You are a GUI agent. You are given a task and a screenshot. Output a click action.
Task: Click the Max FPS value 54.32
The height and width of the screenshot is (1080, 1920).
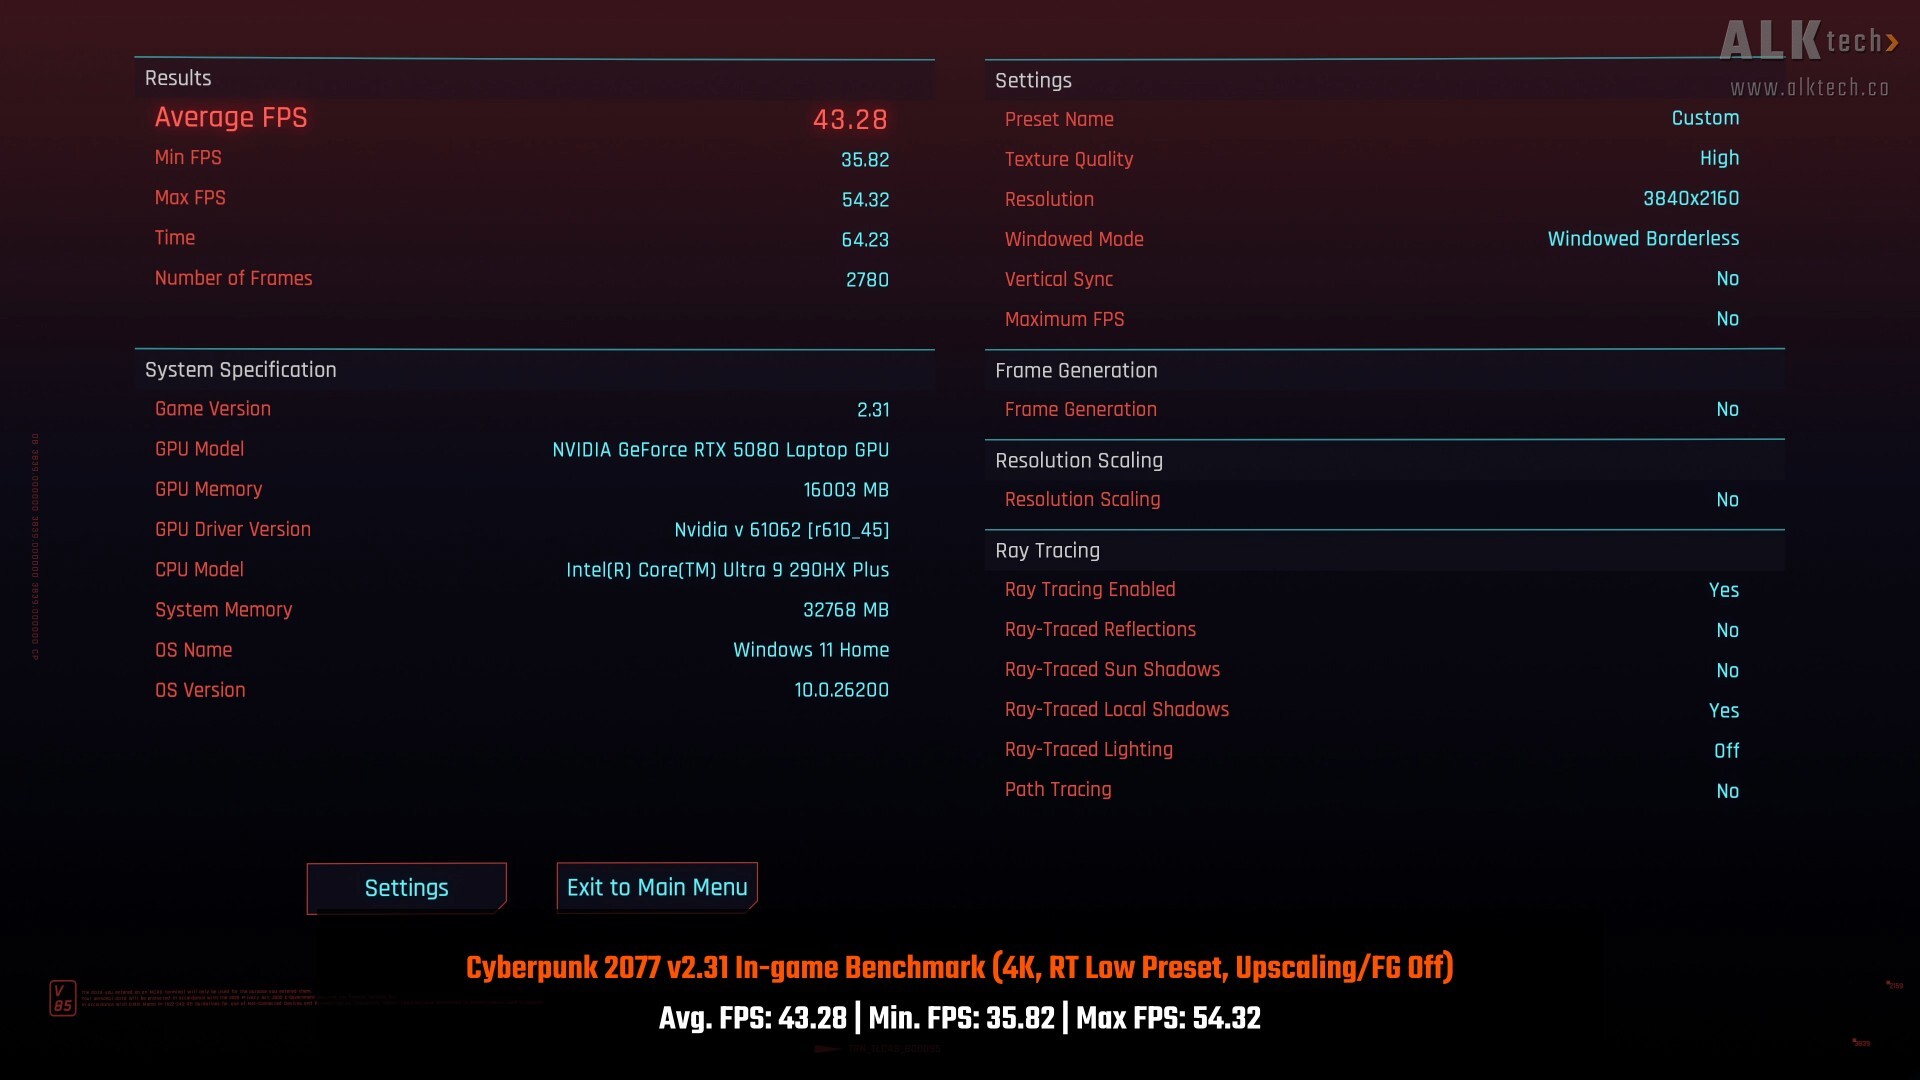pos(865,200)
